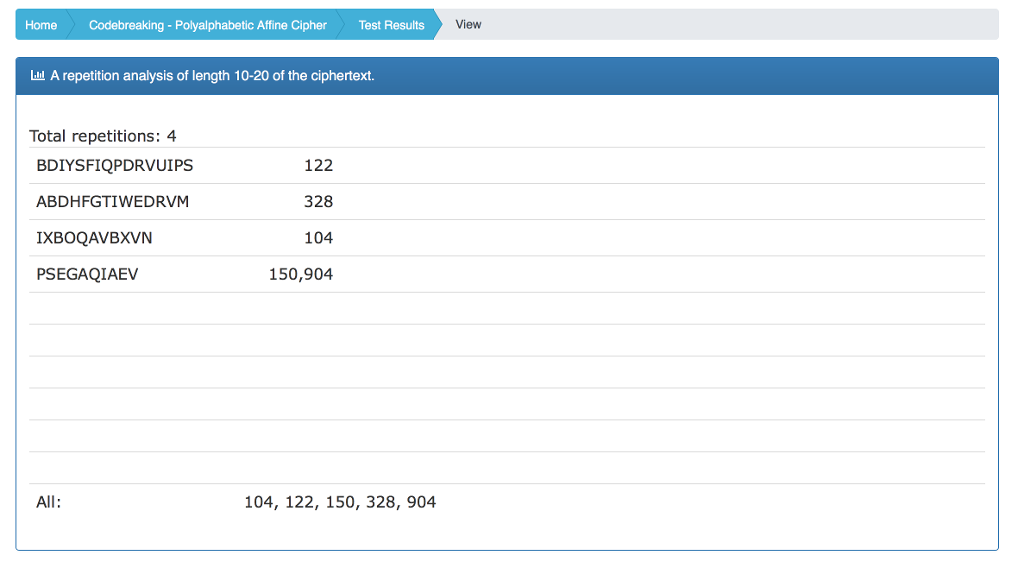Click the 150,904 positions value
The width and height of the screenshot is (1024, 574).
pos(301,274)
